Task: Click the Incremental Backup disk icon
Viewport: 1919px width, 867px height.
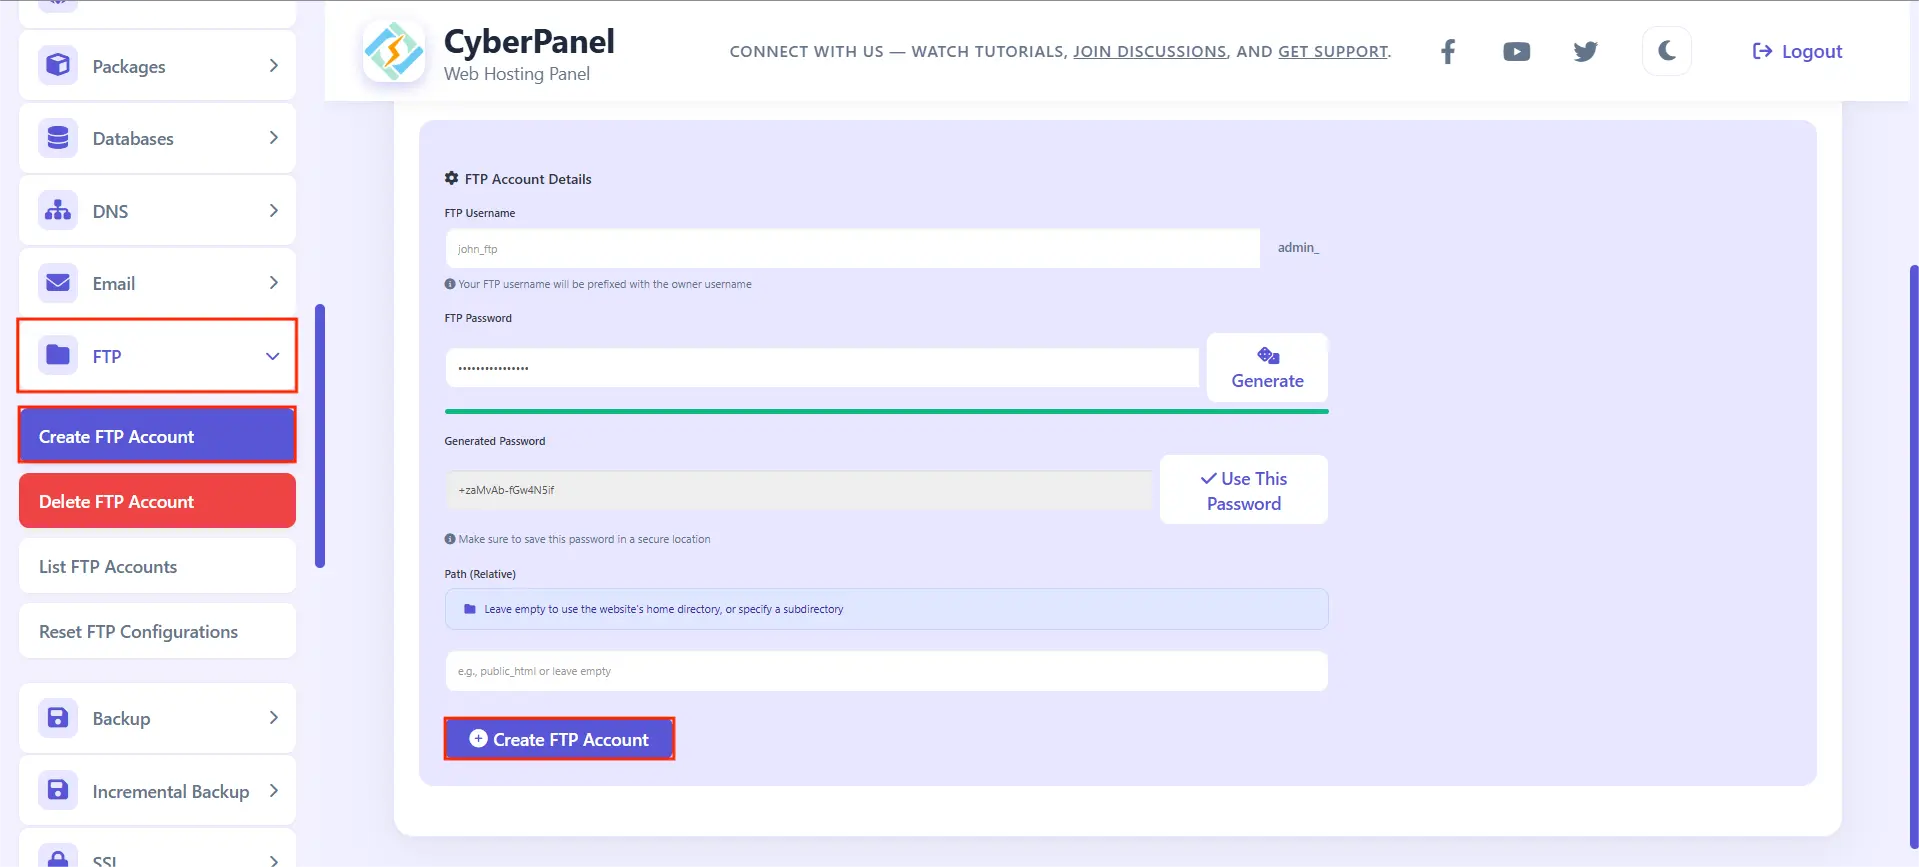Action: (x=58, y=790)
